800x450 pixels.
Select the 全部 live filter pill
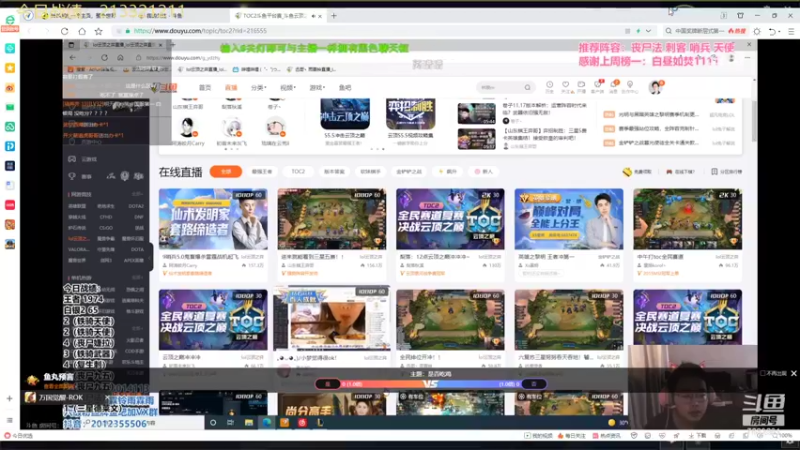226,171
